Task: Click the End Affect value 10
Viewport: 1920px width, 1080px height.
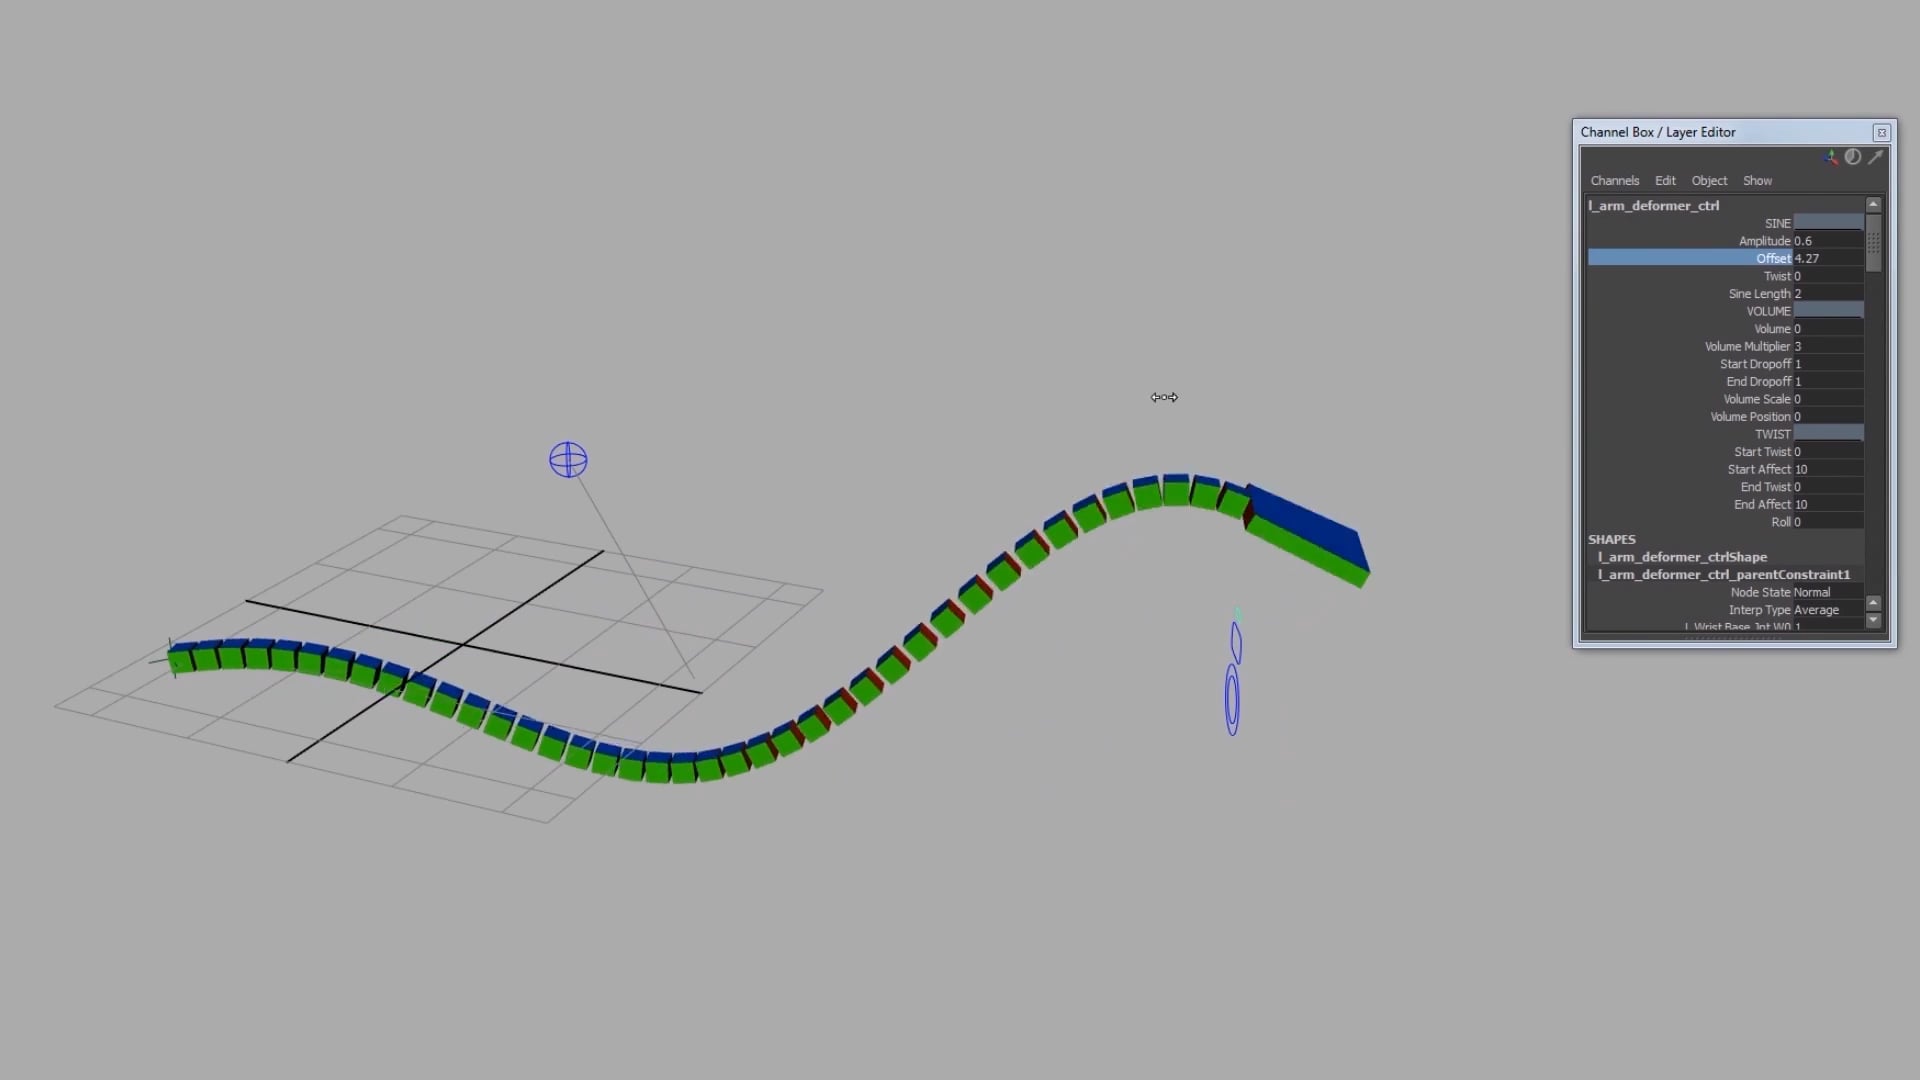Action: coord(1828,505)
